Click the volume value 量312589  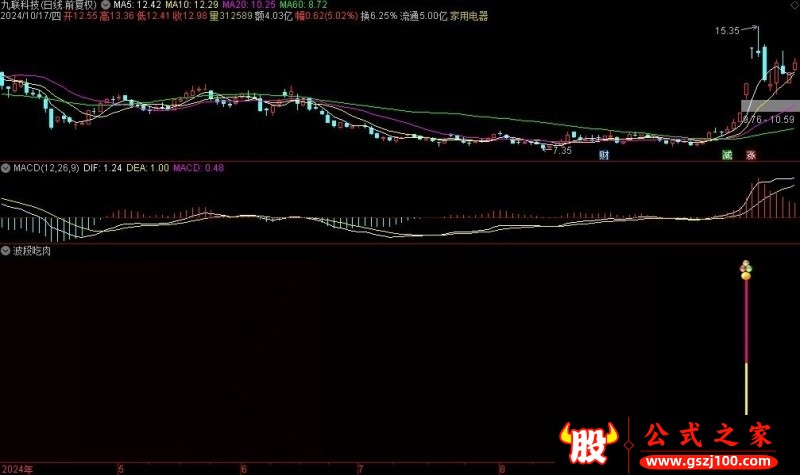(x=231, y=16)
